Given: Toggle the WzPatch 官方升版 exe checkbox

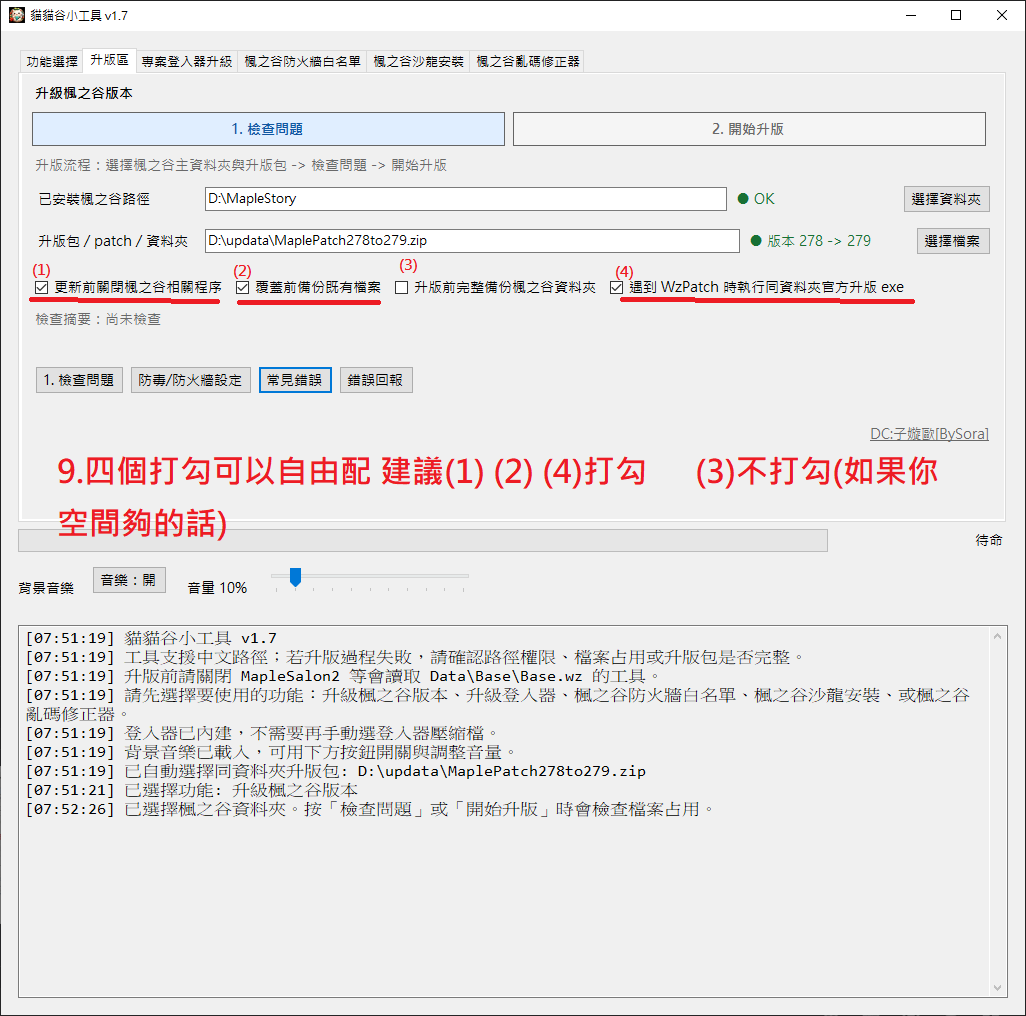Looking at the screenshot, I should point(616,287).
